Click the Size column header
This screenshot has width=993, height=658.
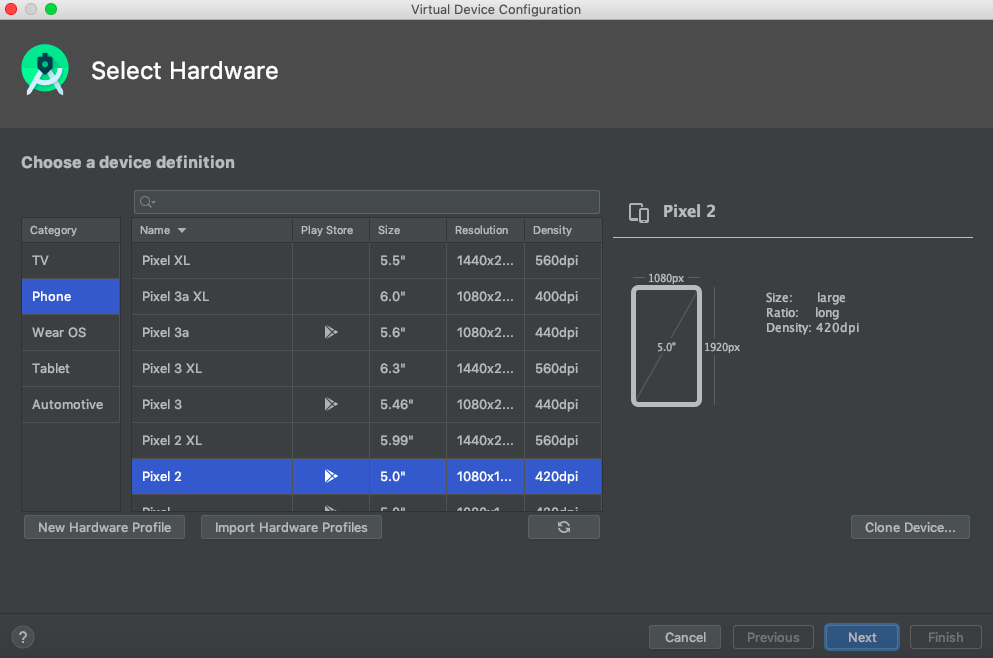pyautogui.click(x=408, y=231)
